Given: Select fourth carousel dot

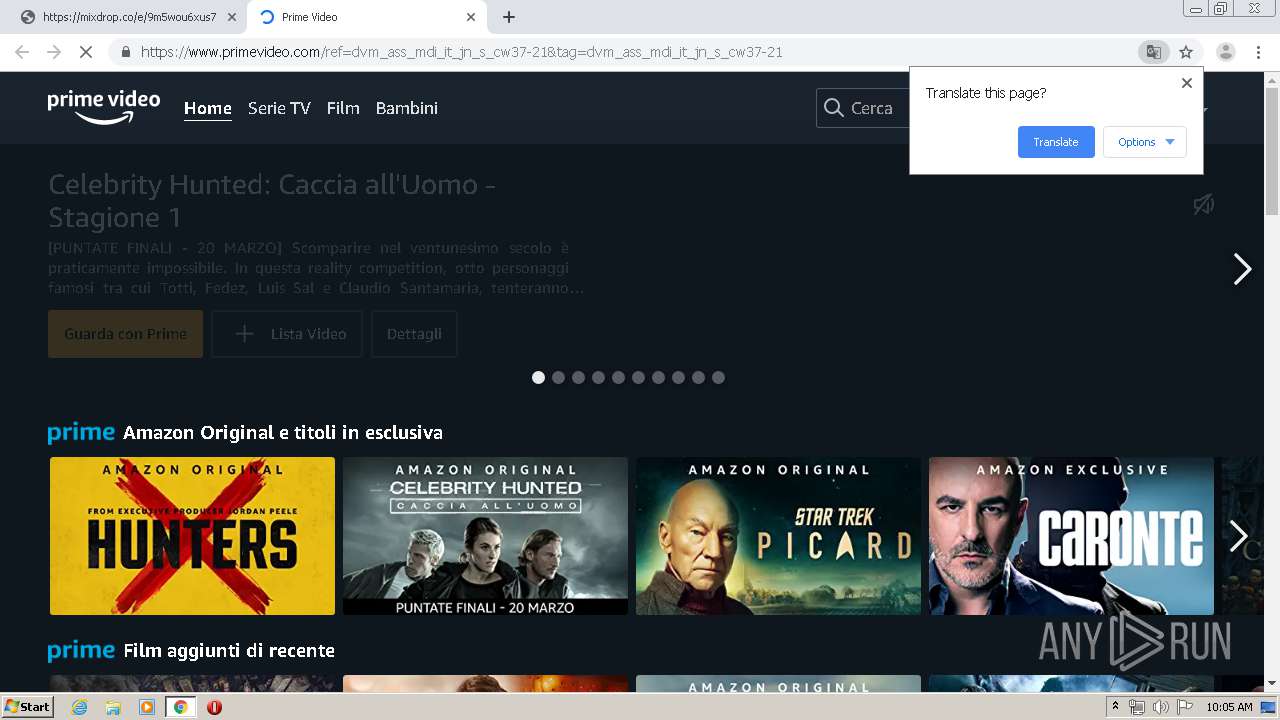Looking at the screenshot, I should [598, 377].
